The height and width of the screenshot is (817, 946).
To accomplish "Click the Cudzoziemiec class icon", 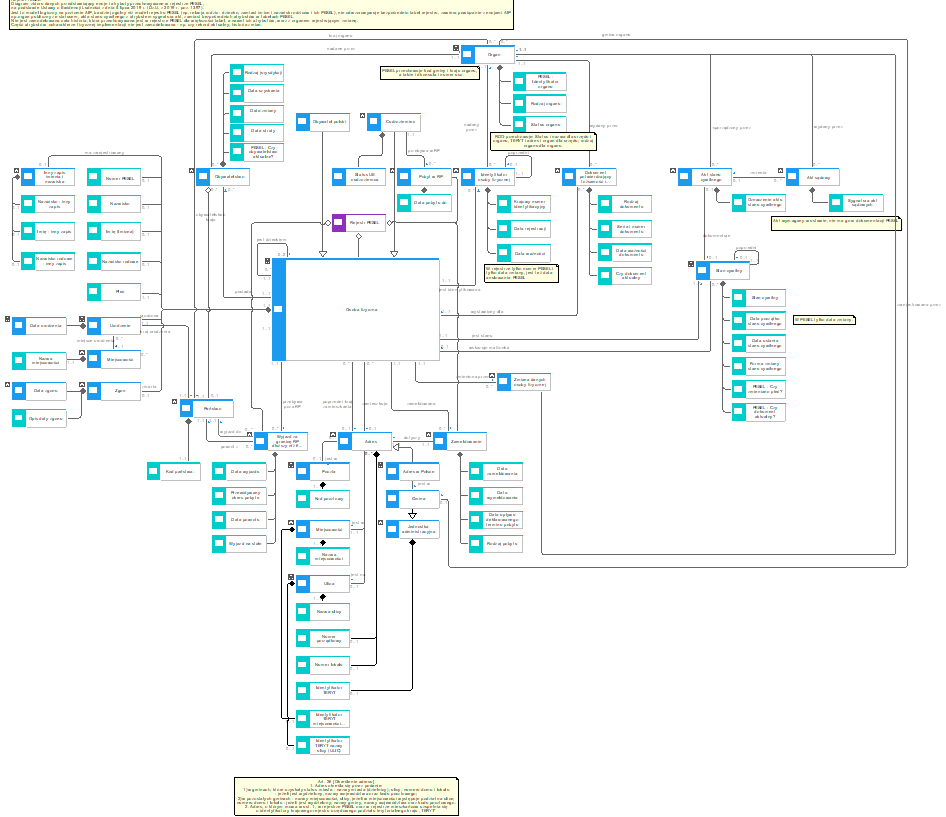I will (x=373, y=122).
